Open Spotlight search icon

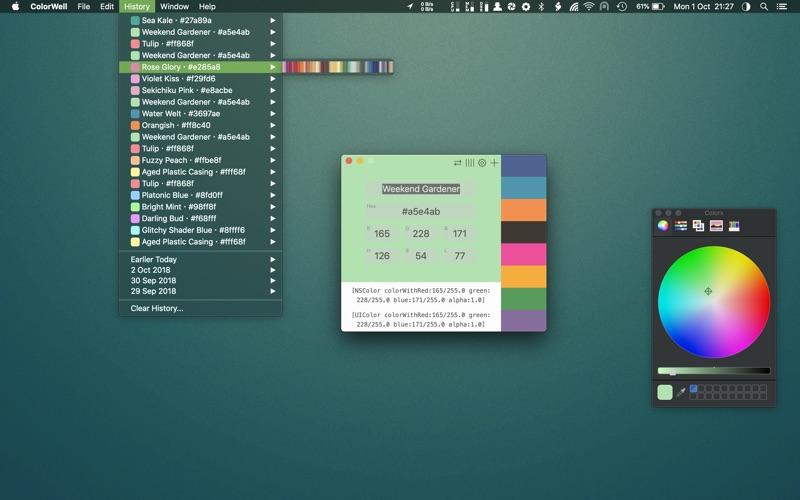(x=764, y=6)
